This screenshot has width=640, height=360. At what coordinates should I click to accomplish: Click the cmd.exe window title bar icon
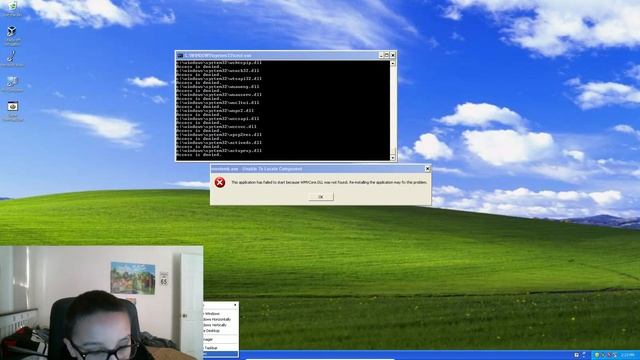(x=180, y=55)
